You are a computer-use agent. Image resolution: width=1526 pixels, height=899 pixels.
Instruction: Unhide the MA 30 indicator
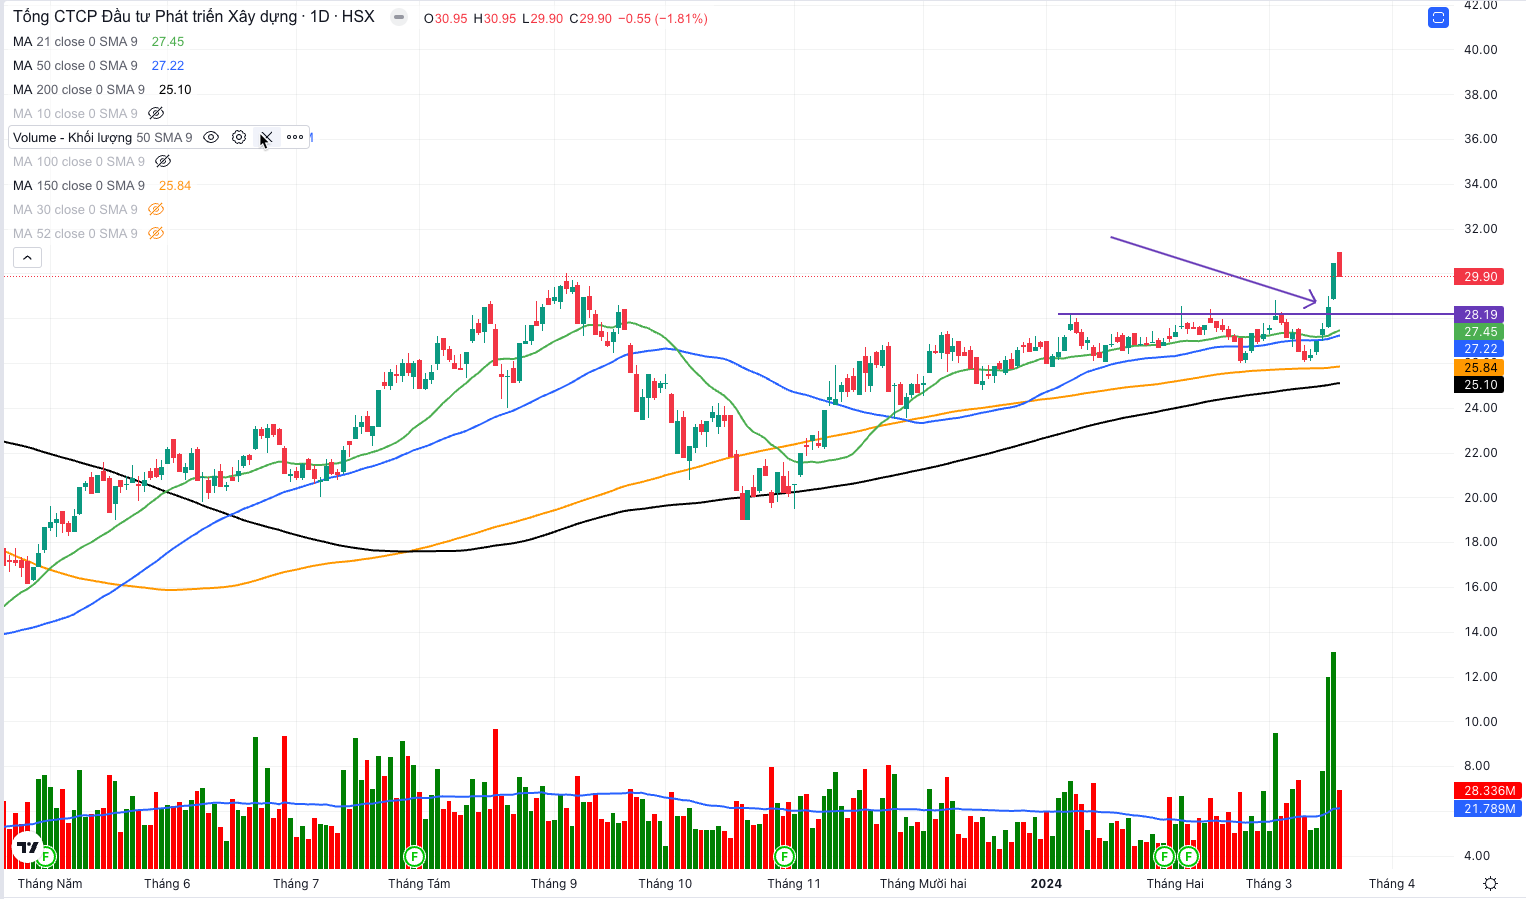156,209
